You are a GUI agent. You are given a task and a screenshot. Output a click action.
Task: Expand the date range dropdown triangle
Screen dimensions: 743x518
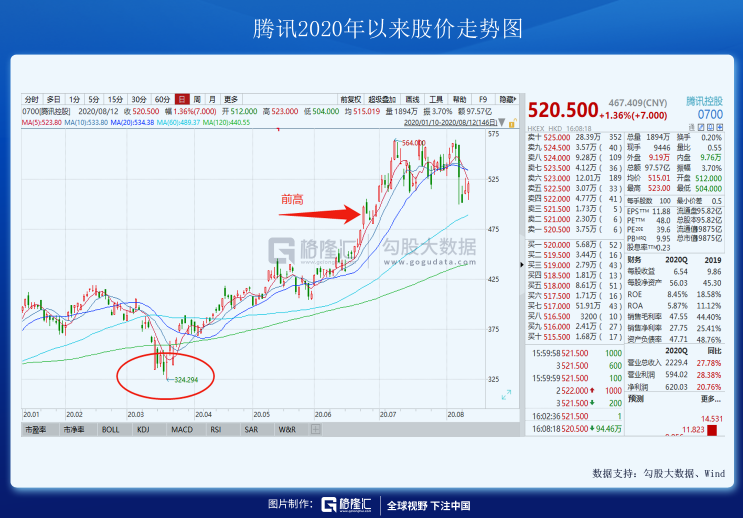click(502, 123)
